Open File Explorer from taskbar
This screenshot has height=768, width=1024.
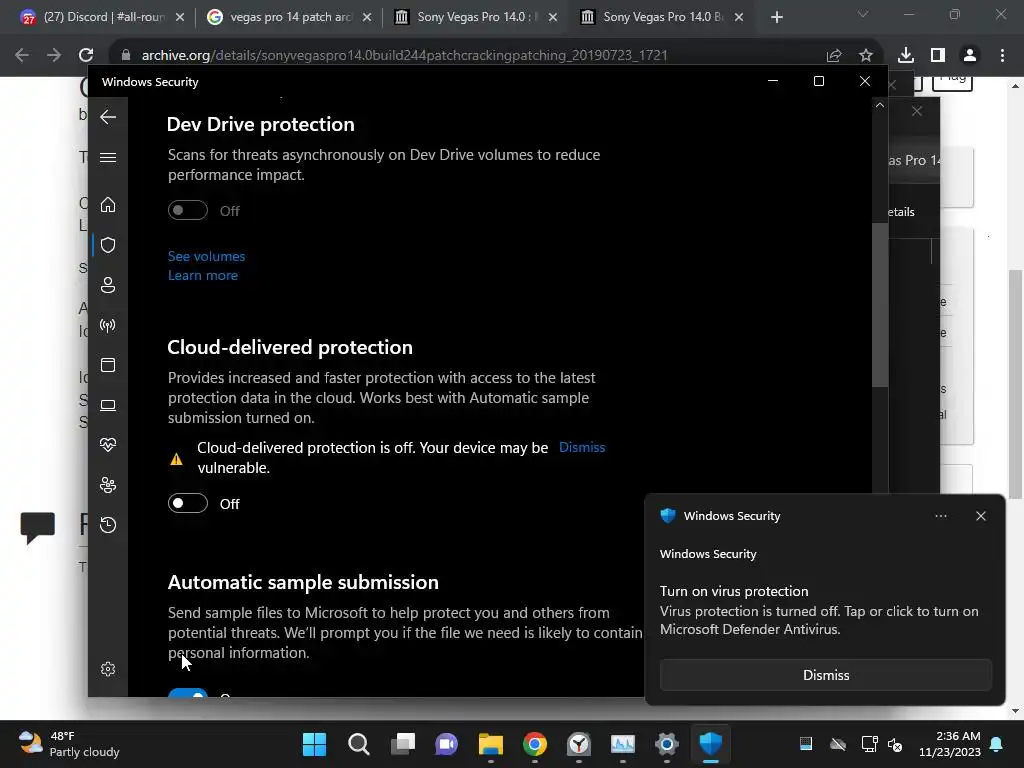pos(490,744)
